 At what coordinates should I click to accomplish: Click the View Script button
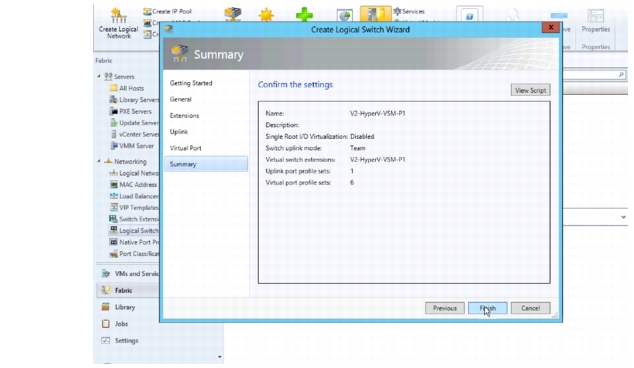tap(530, 90)
